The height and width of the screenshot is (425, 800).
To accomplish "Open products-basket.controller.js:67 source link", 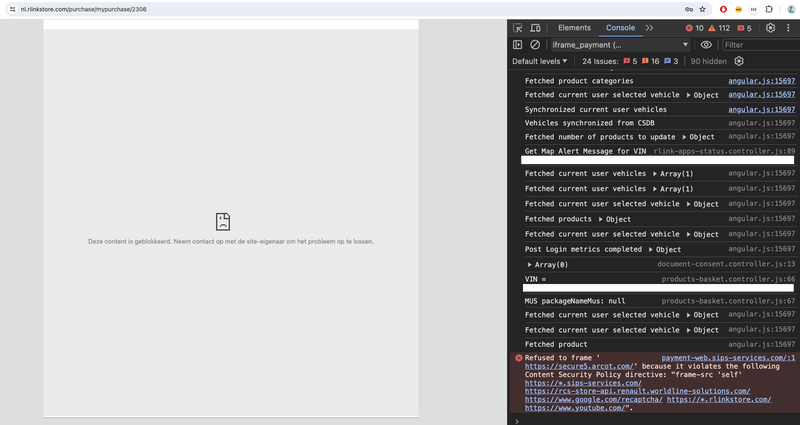I will click(729, 301).
